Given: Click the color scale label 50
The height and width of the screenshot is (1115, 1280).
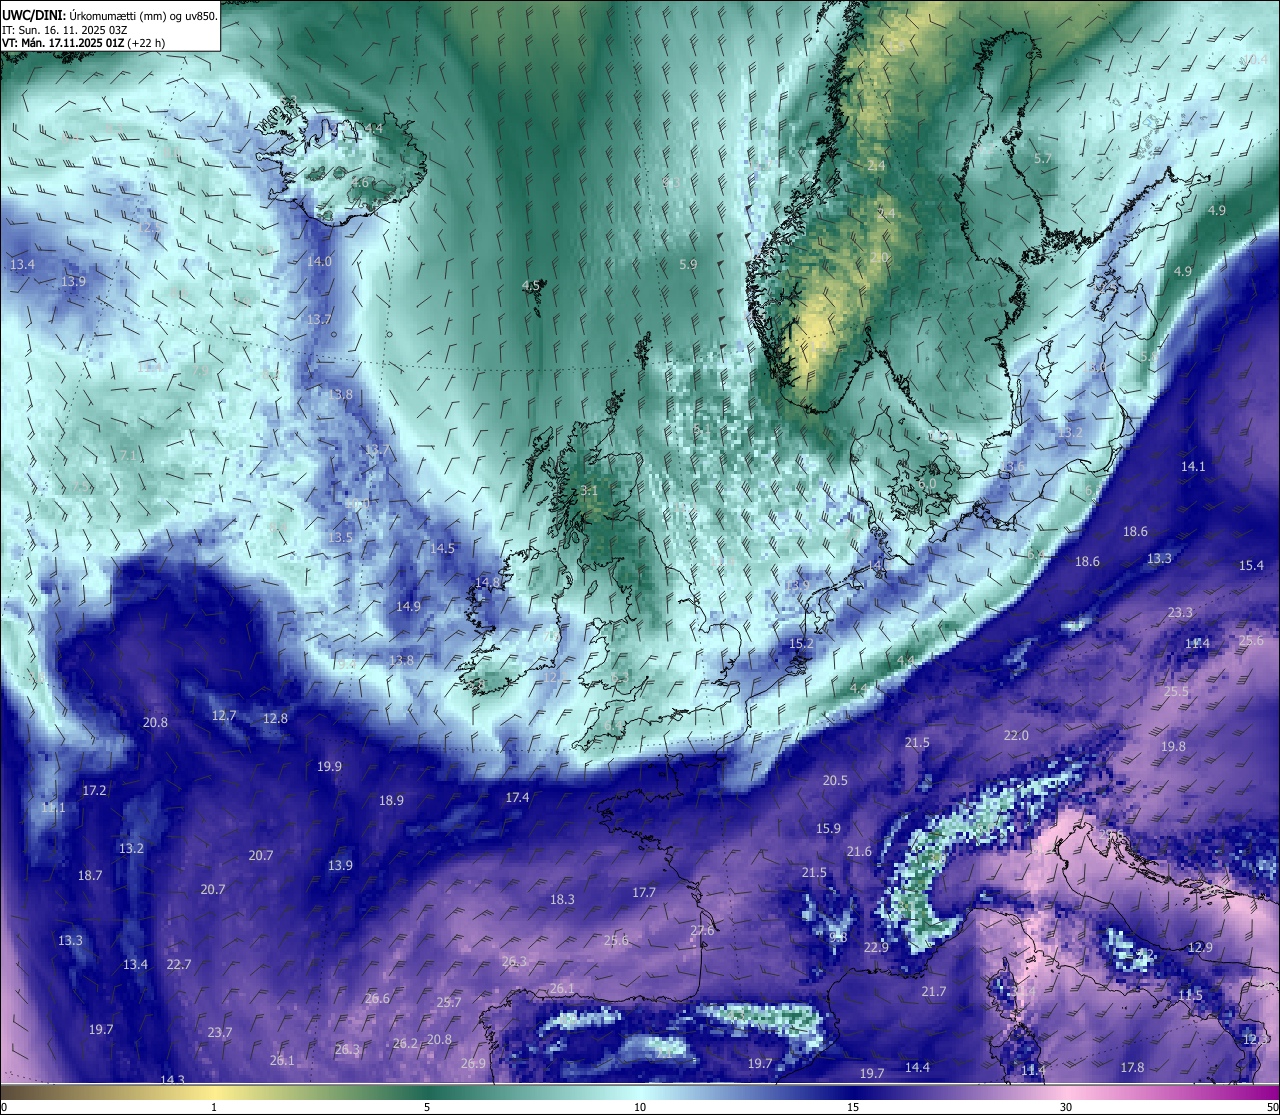Looking at the screenshot, I should [x=1271, y=1107].
